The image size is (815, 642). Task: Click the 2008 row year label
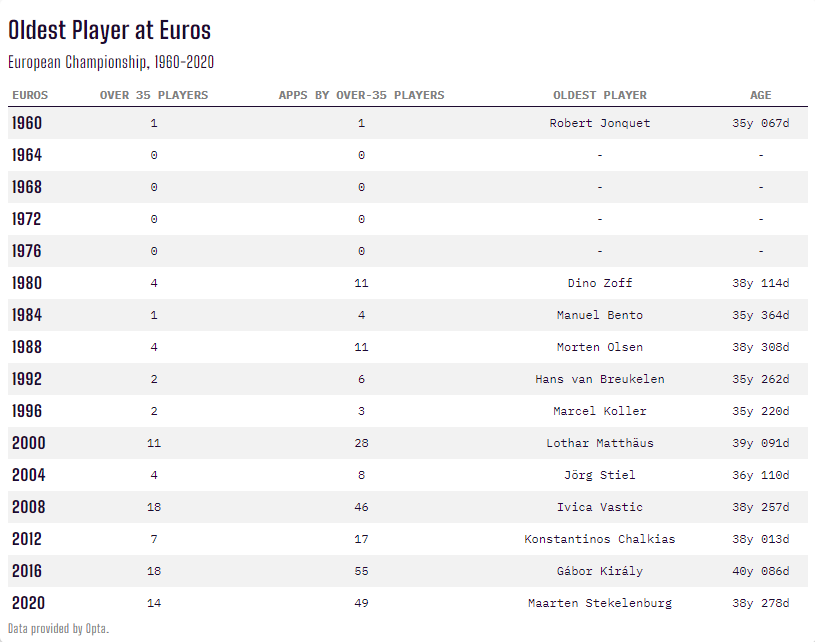[28, 507]
